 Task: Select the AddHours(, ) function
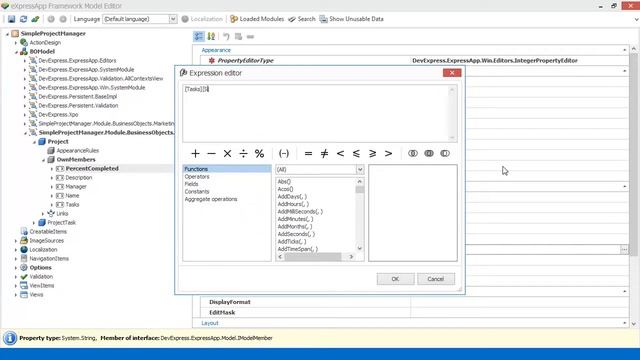point(293,204)
